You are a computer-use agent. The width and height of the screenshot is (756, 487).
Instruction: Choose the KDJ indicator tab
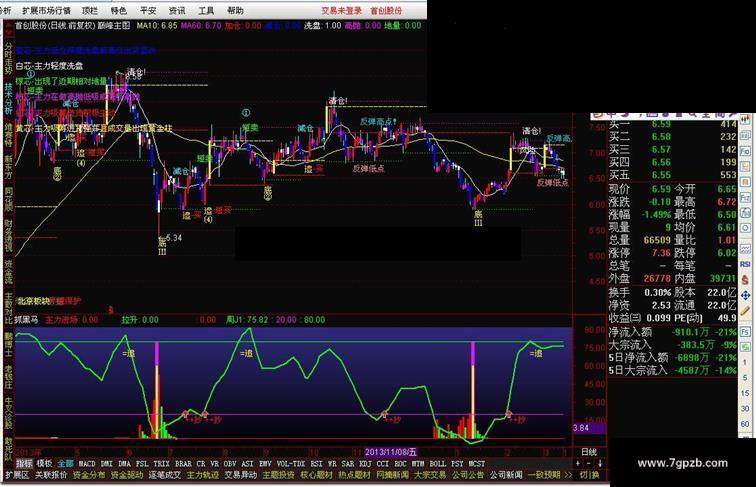click(365, 463)
